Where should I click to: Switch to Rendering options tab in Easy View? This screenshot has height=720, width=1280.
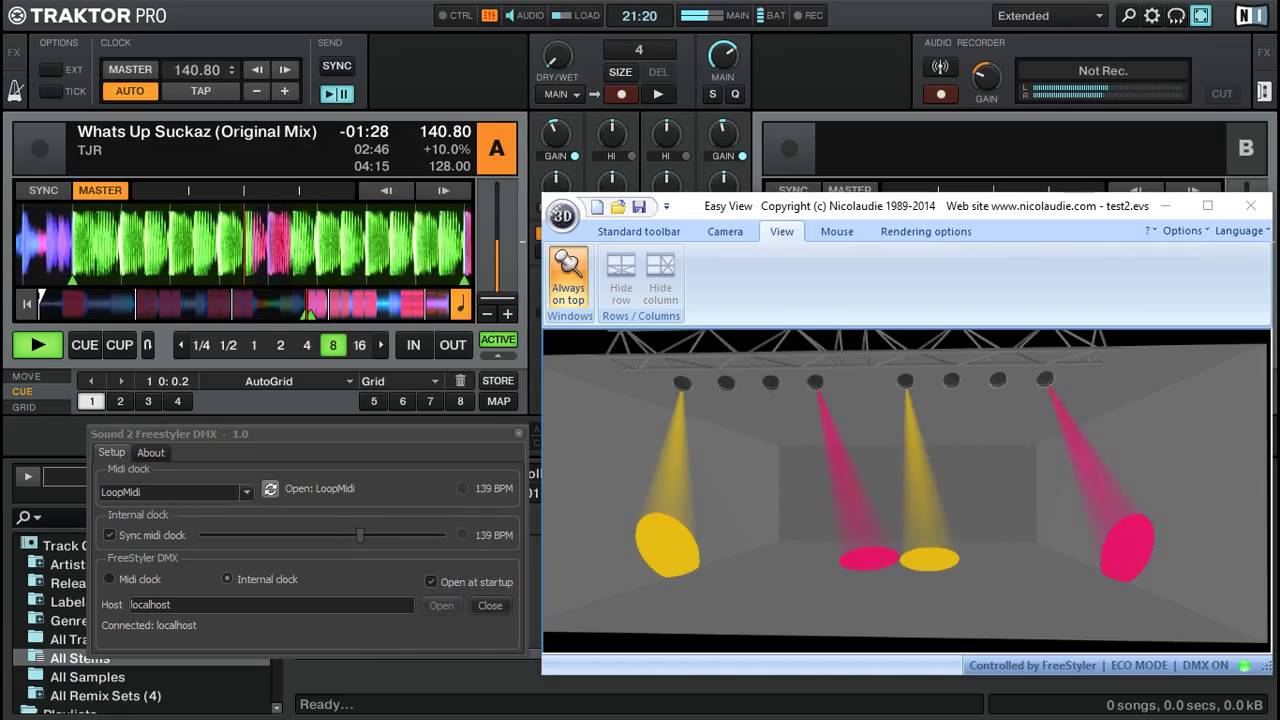[926, 231]
